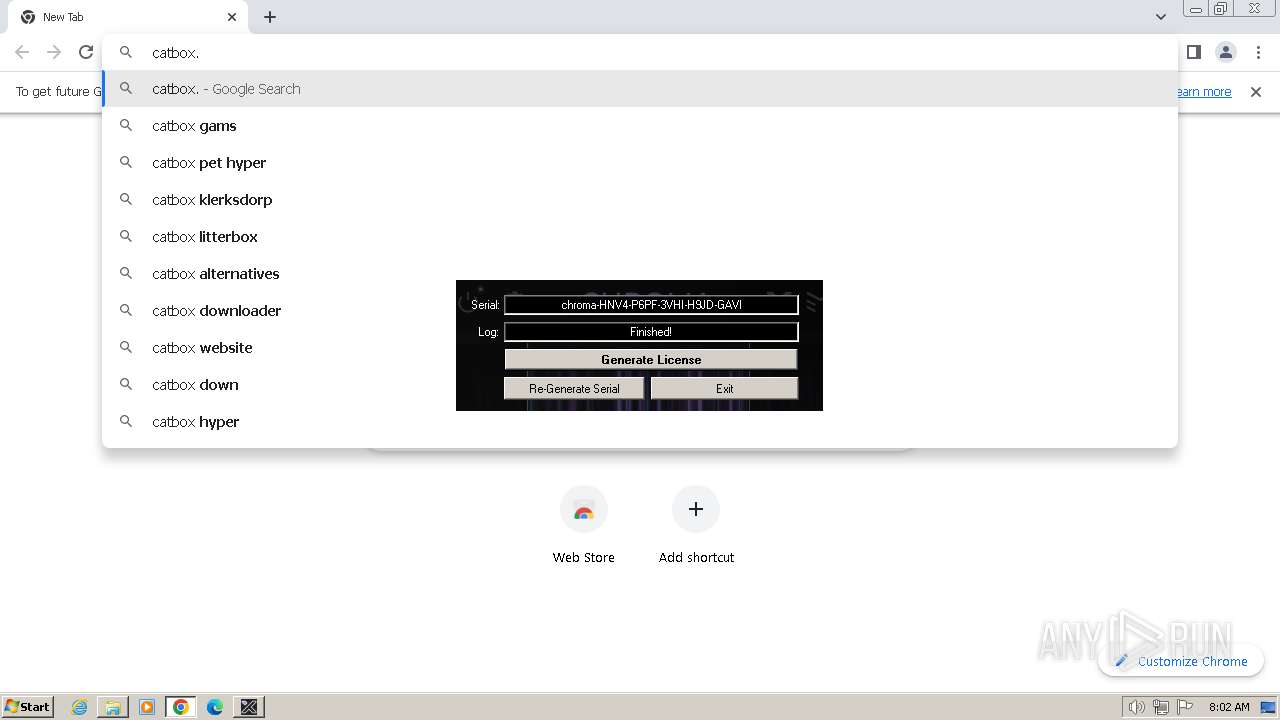
Task: Switch to keygen taskbar icon
Action: click(249, 707)
